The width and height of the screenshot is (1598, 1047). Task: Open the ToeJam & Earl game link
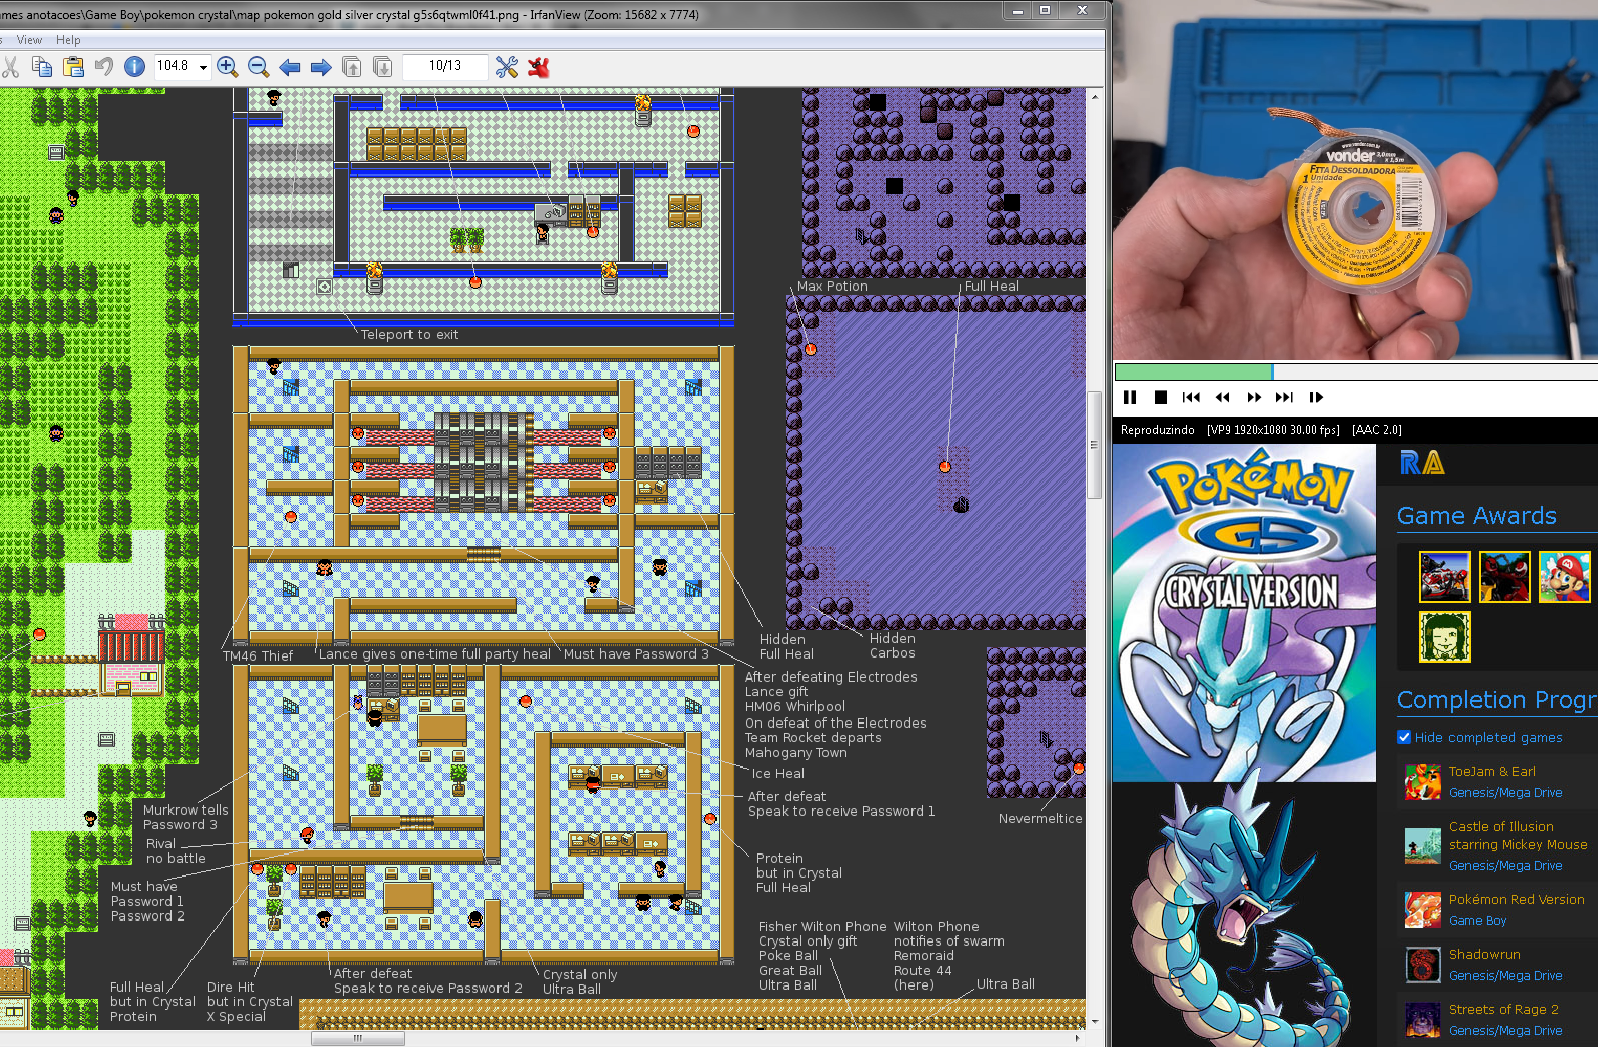coord(1492,771)
